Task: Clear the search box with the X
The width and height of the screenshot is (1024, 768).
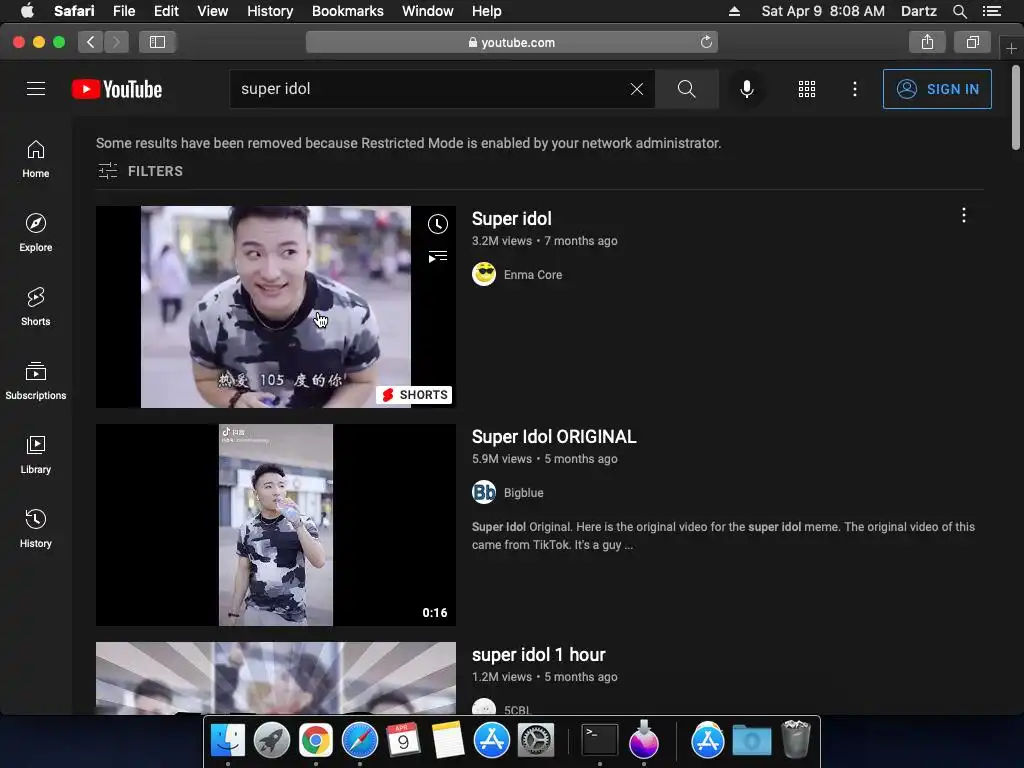Action: click(637, 89)
